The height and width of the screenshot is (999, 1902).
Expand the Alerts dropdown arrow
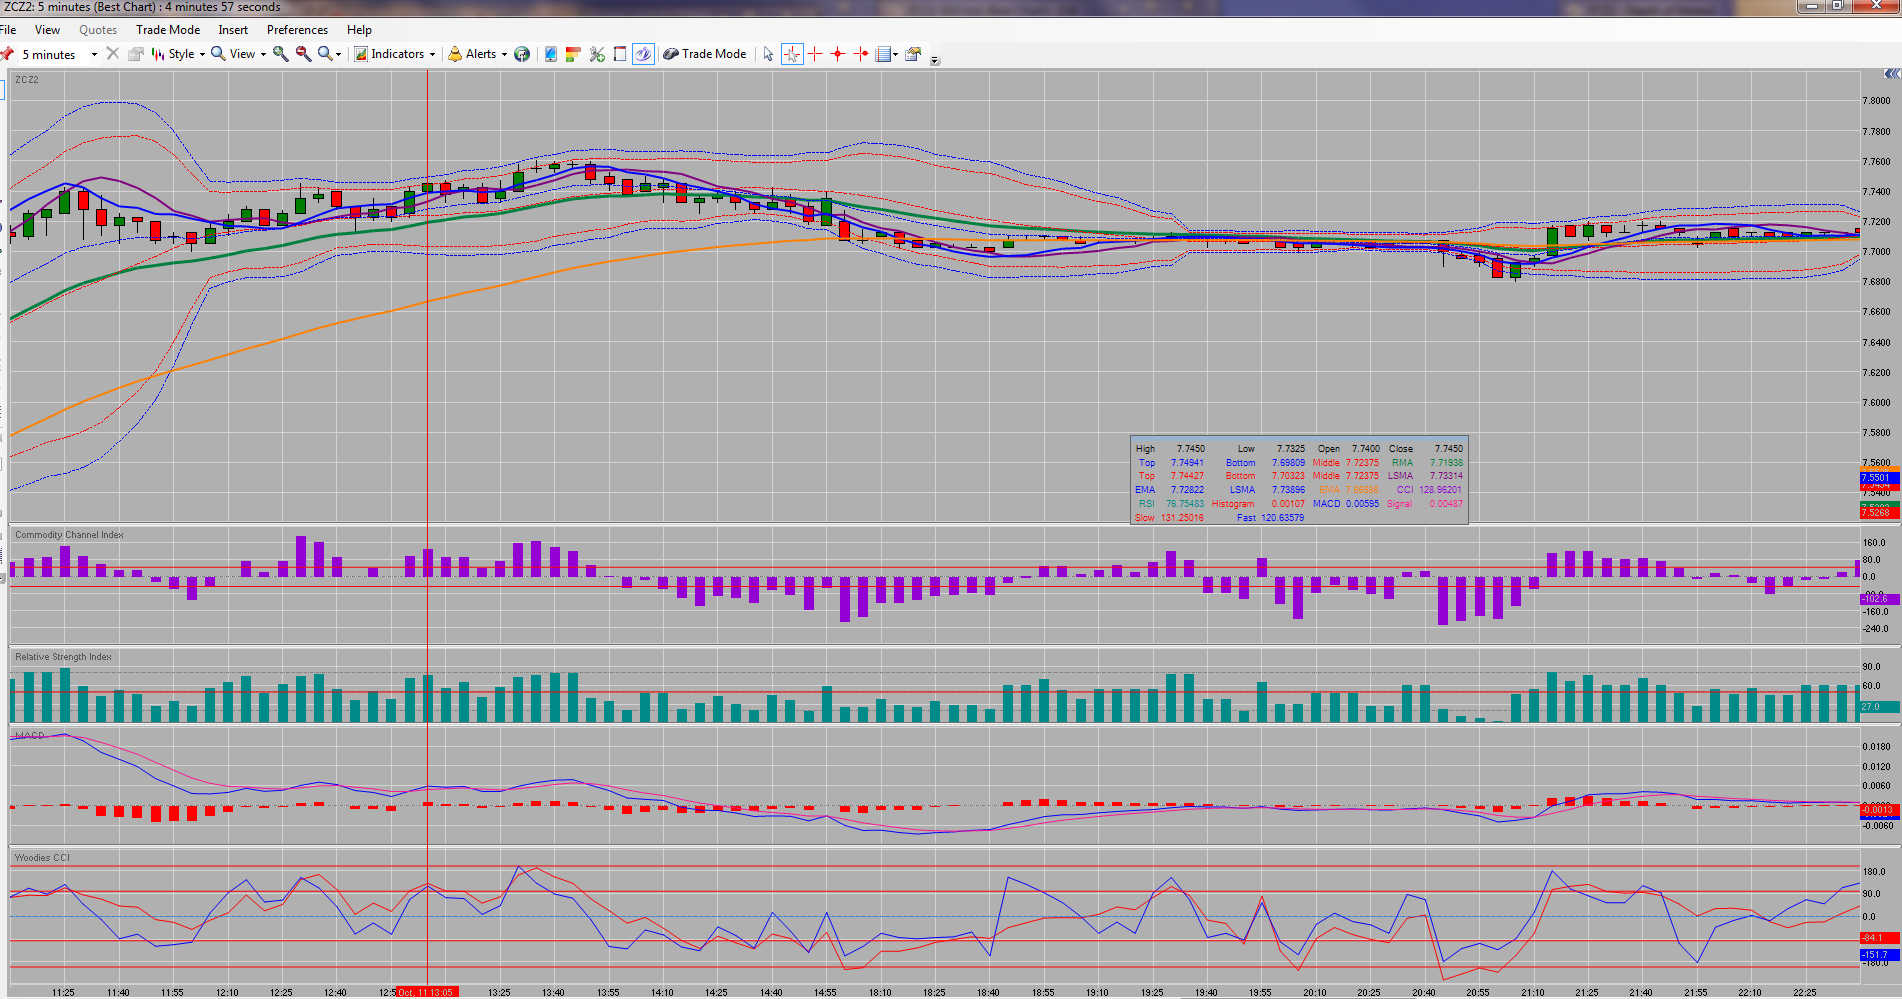(x=504, y=54)
